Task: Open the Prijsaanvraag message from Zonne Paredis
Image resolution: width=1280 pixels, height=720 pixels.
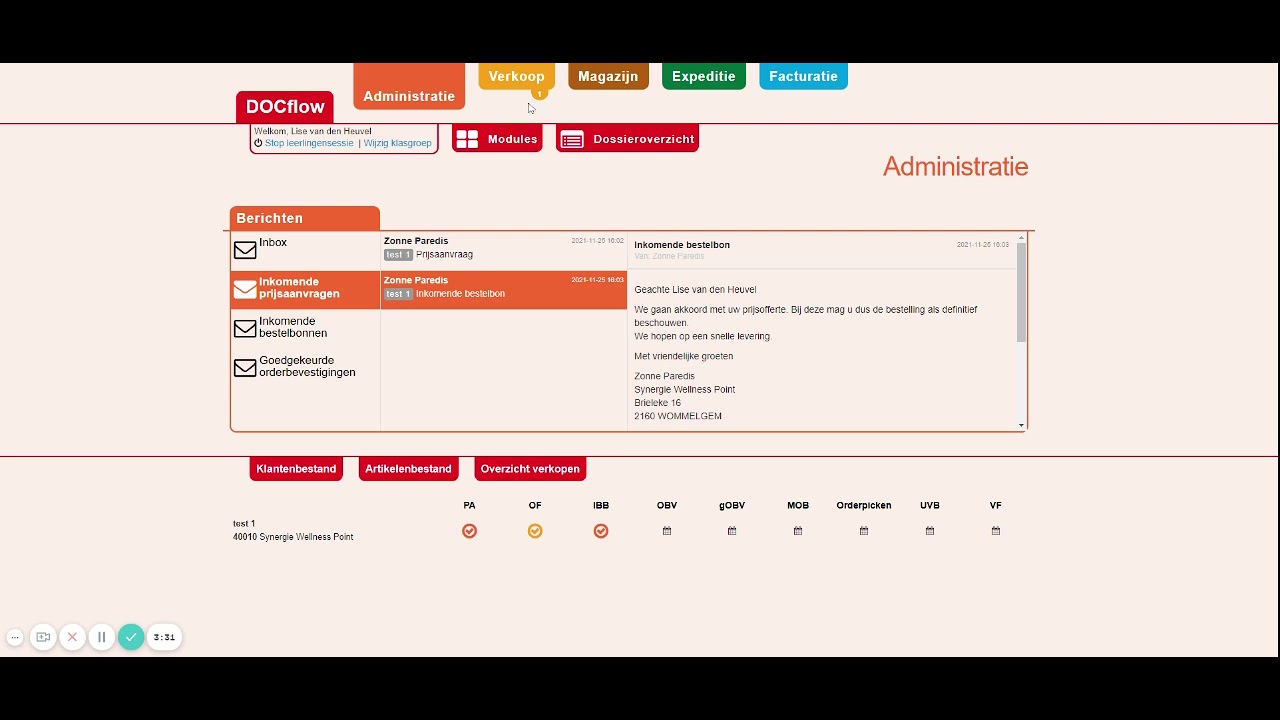Action: point(504,248)
